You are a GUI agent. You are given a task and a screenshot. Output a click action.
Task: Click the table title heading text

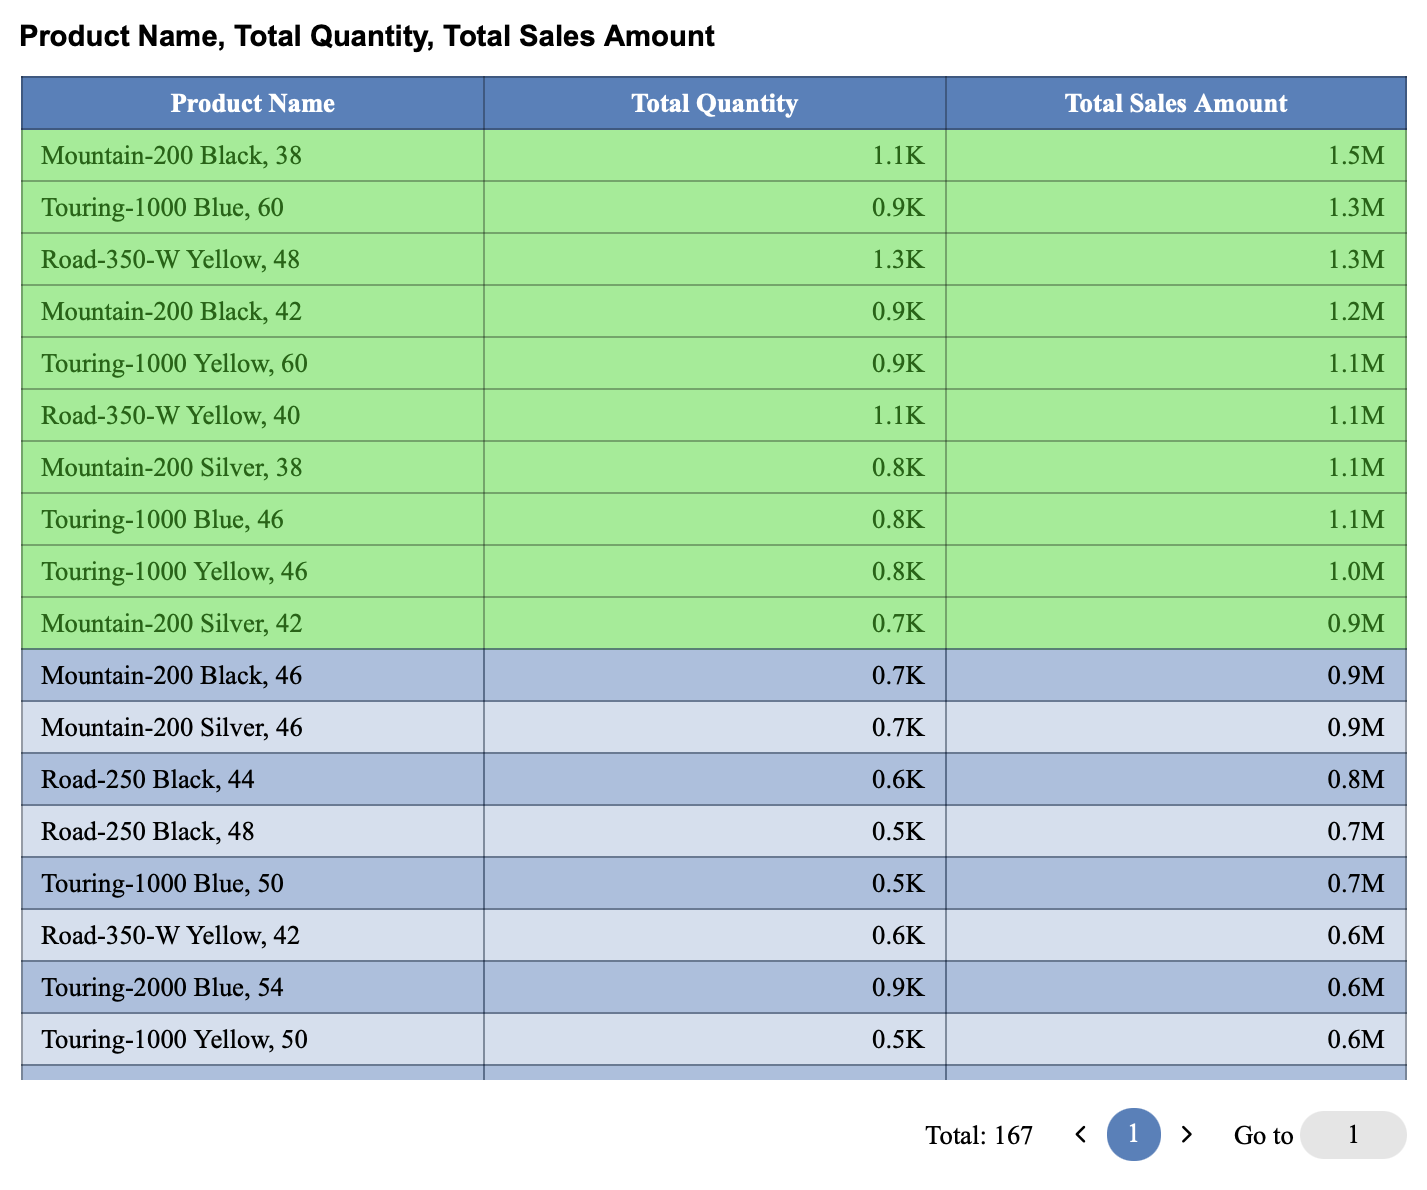(x=367, y=36)
